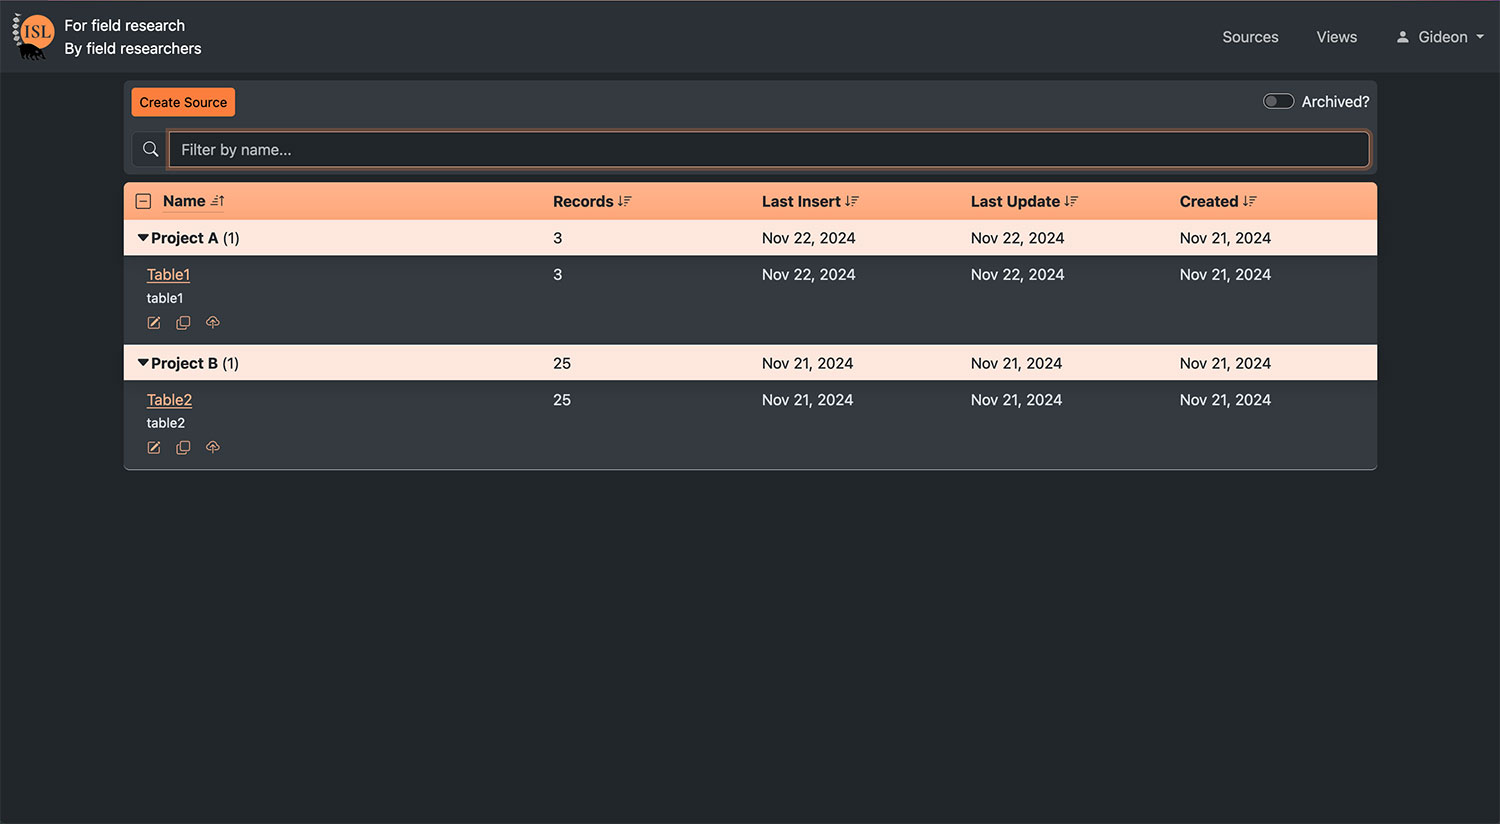Click the edit icon under Table1
This screenshot has width=1500, height=824.
coord(154,323)
